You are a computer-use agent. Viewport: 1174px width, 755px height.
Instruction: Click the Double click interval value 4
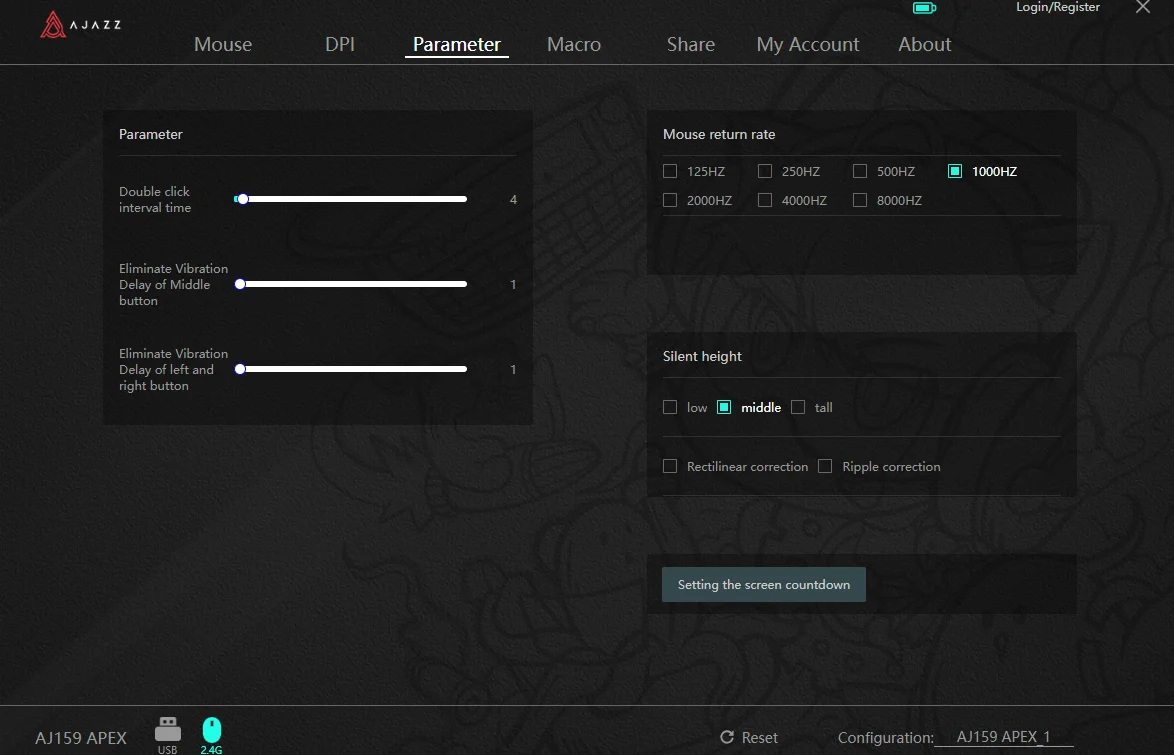click(x=513, y=200)
